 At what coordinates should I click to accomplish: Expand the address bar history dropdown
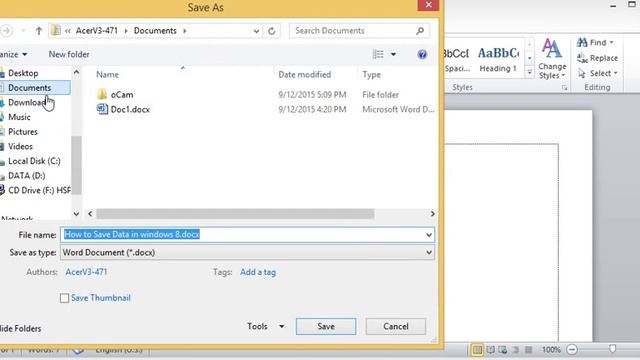point(256,31)
